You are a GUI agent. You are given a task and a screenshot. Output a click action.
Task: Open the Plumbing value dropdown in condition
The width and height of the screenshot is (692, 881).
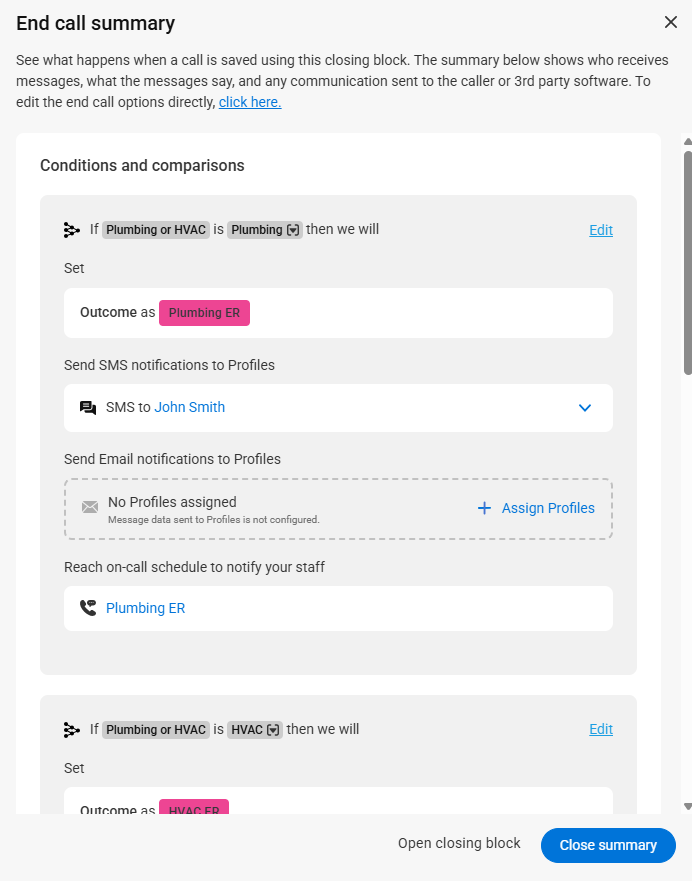[x=294, y=230]
